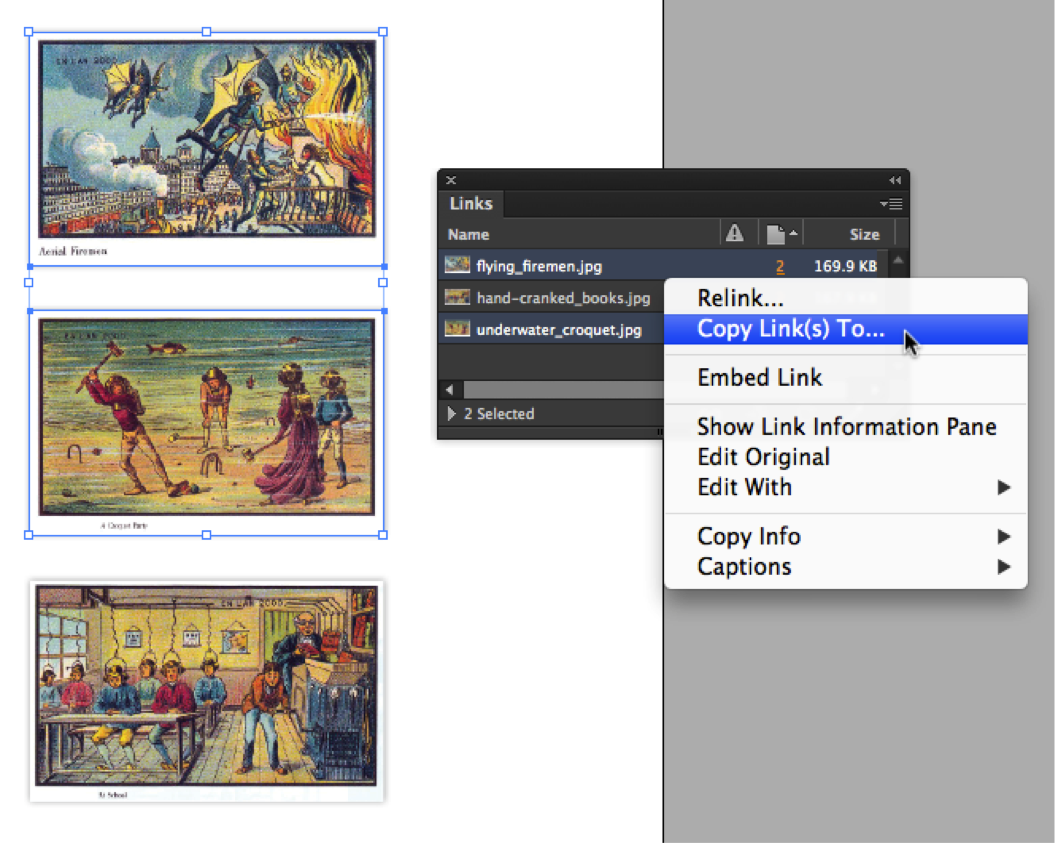Open the Links panel flyout menu

(x=892, y=203)
